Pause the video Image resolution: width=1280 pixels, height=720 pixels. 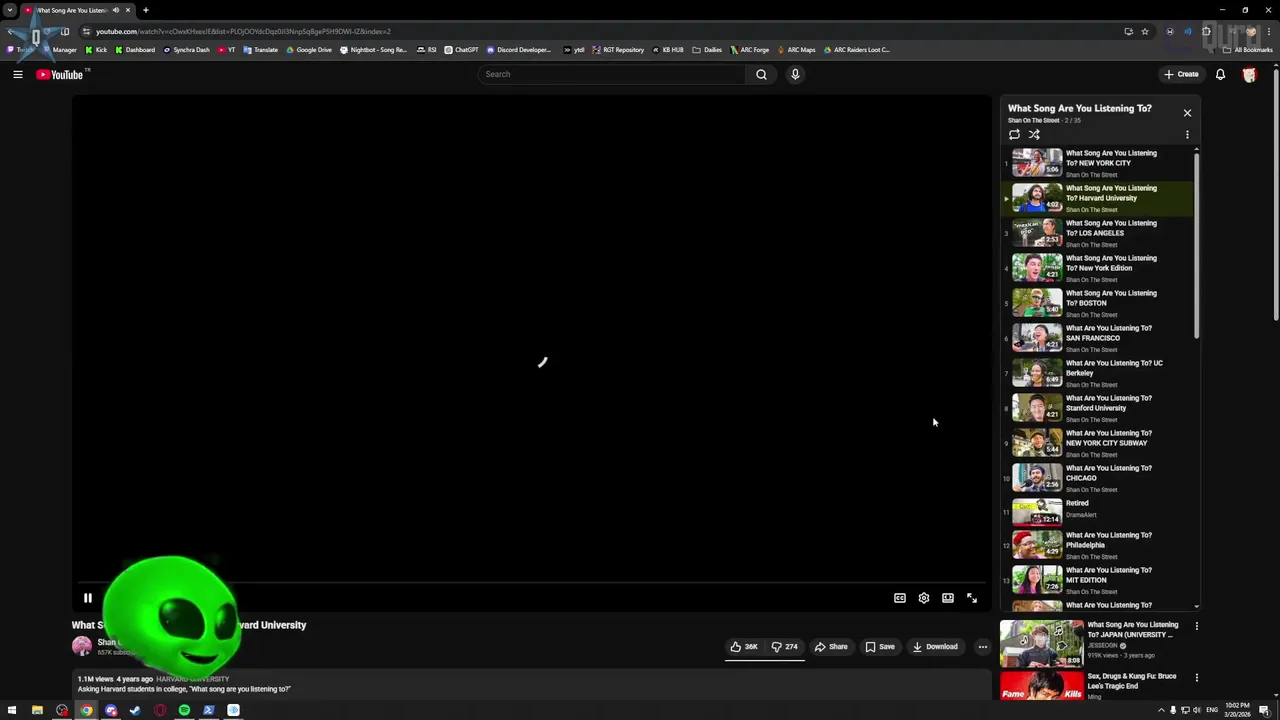[88, 598]
